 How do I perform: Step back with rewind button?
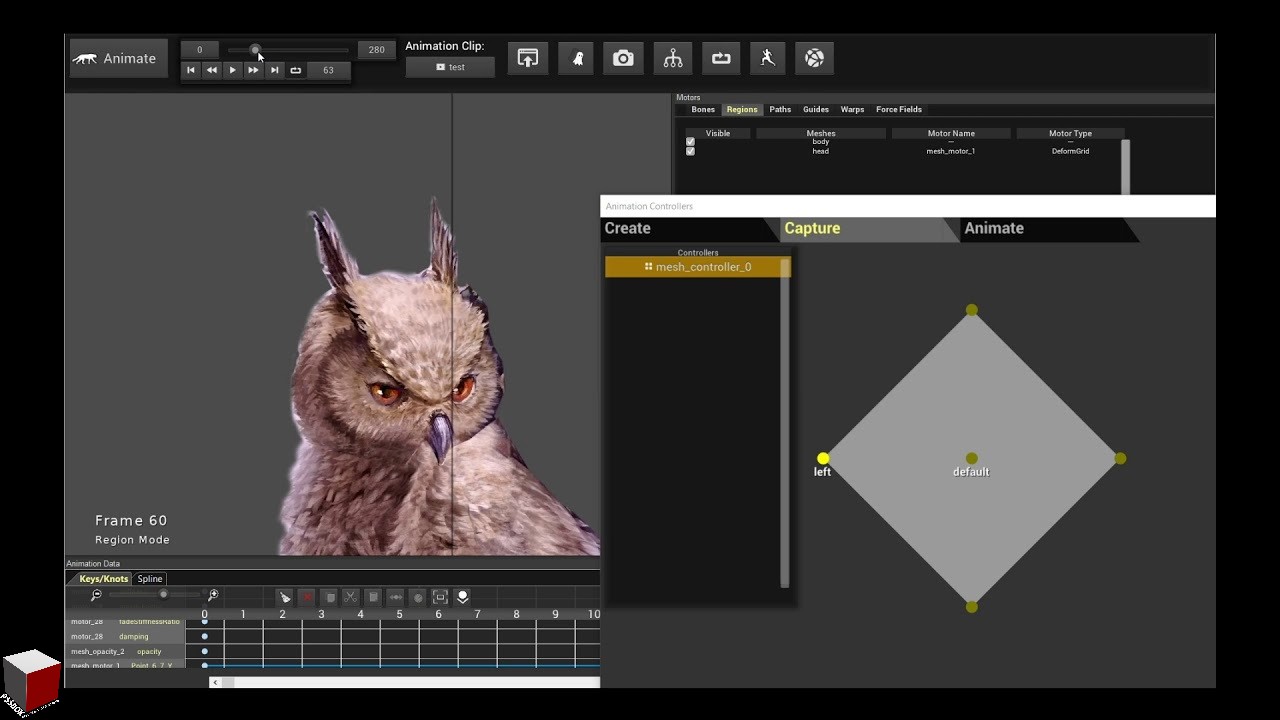pyautogui.click(x=212, y=70)
